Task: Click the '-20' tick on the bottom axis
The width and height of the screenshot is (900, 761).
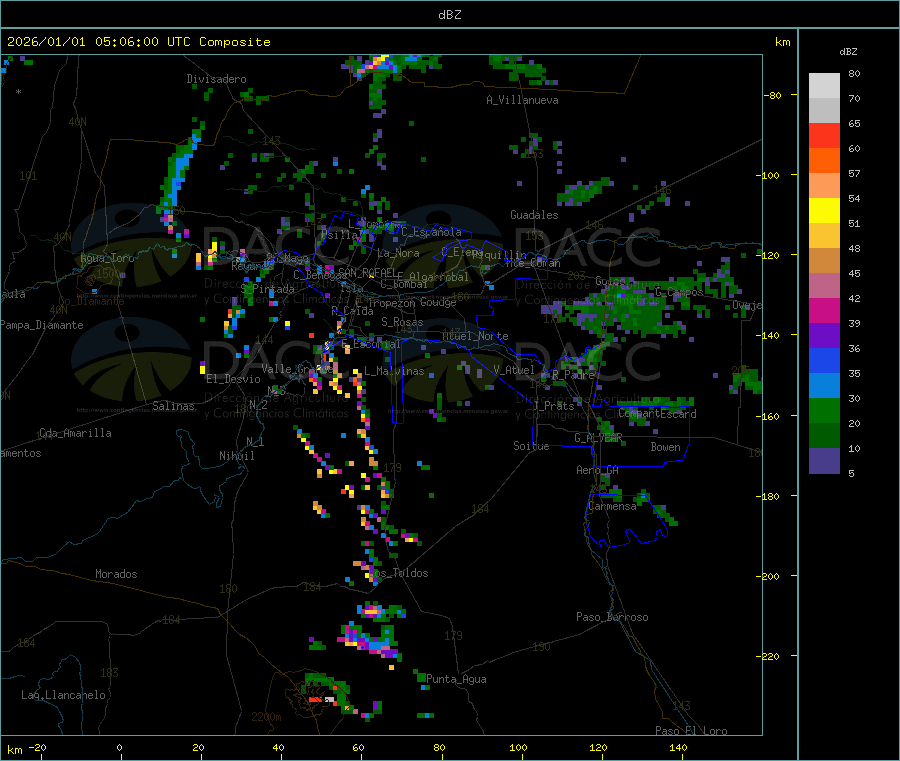Action: (37, 747)
